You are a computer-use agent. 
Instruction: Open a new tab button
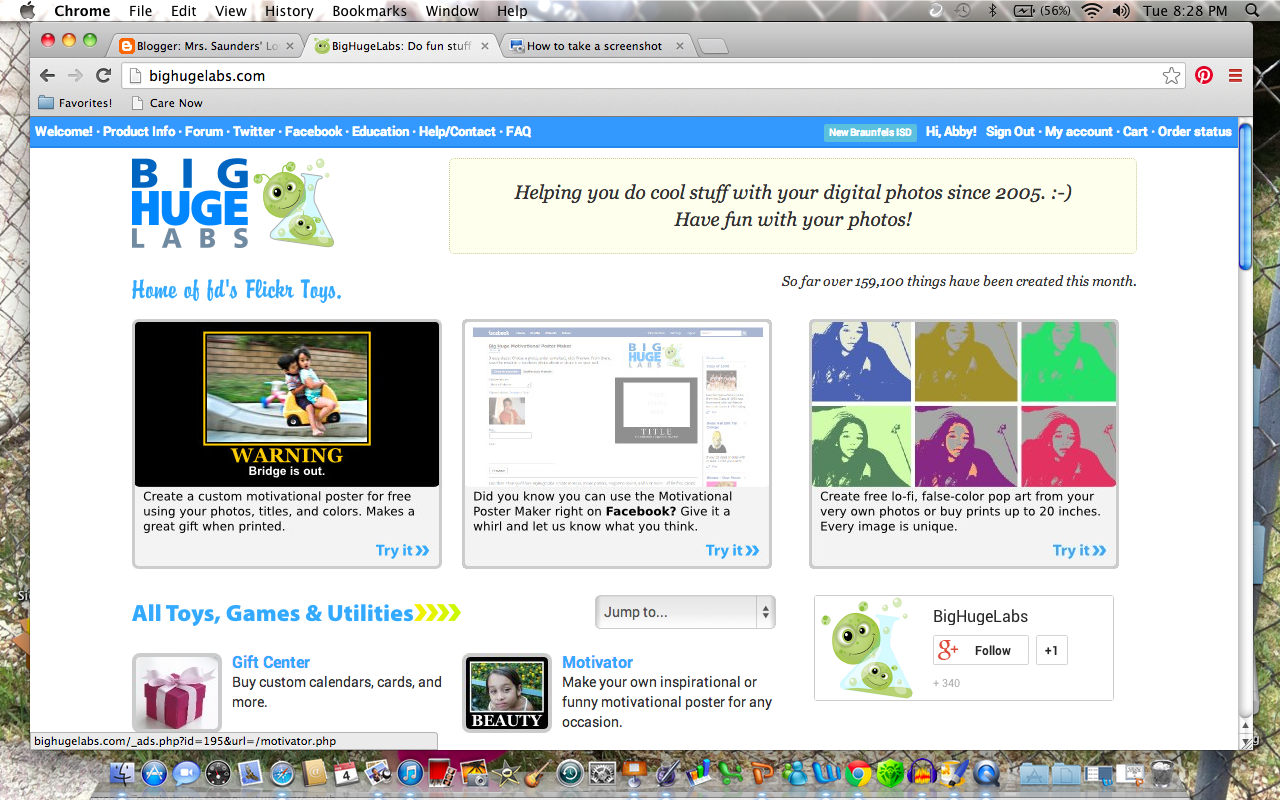(x=712, y=47)
